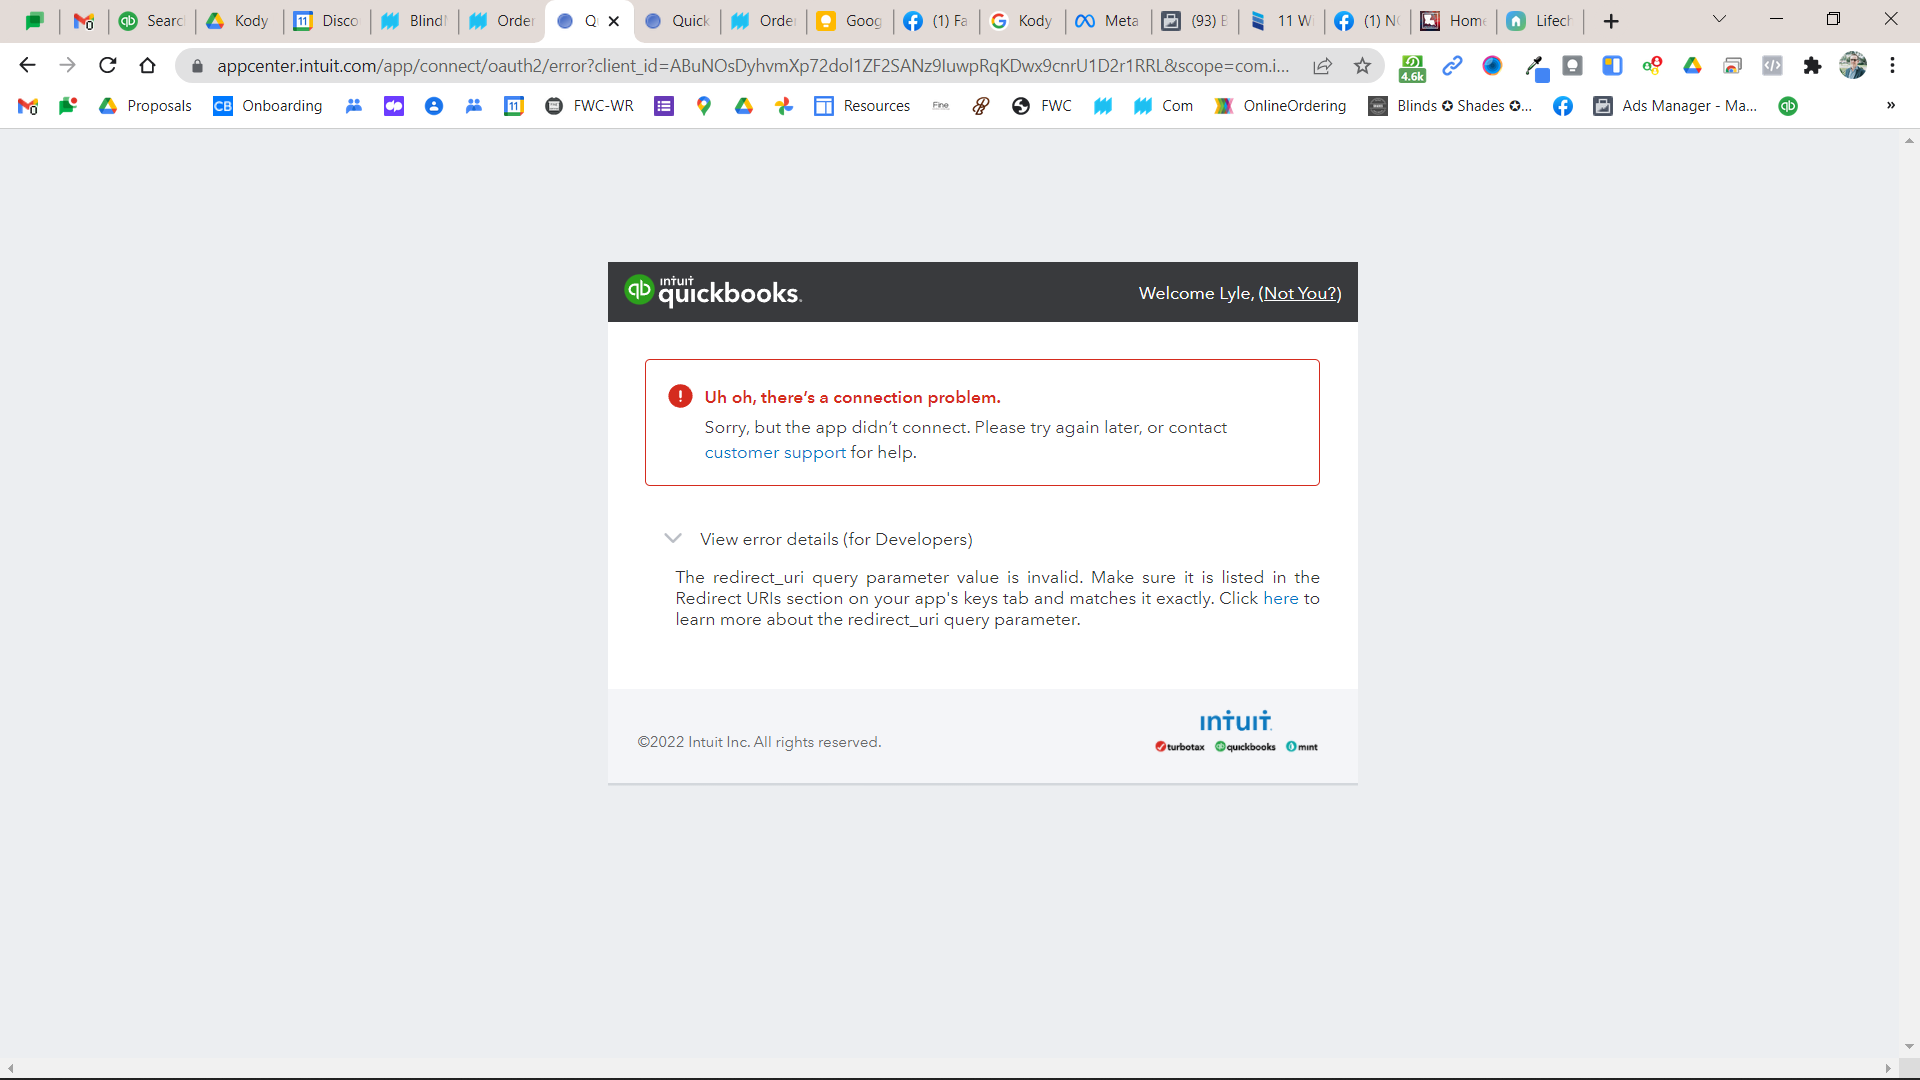Switch to the Lifechurch tab
Viewport: 1920px width, 1080px height.
(x=1540, y=21)
